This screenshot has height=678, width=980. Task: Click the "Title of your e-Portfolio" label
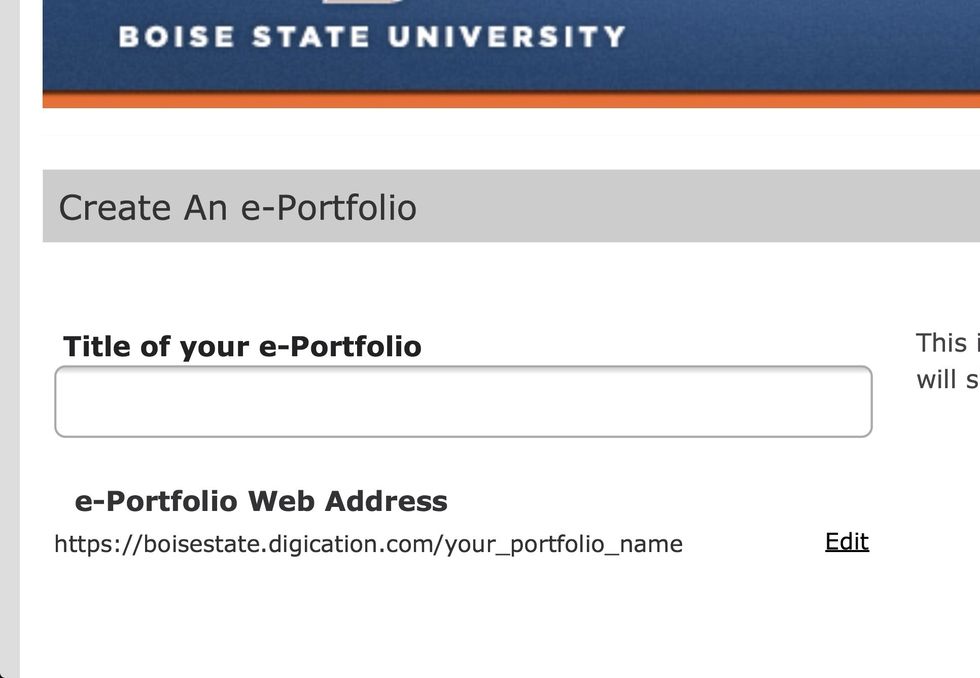(x=242, y=346)
